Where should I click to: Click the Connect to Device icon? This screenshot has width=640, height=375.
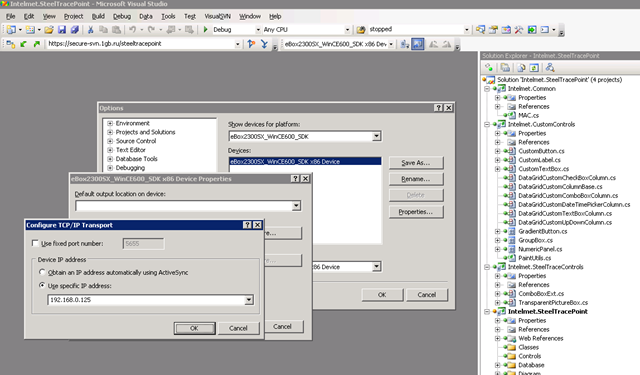(404, 44)
